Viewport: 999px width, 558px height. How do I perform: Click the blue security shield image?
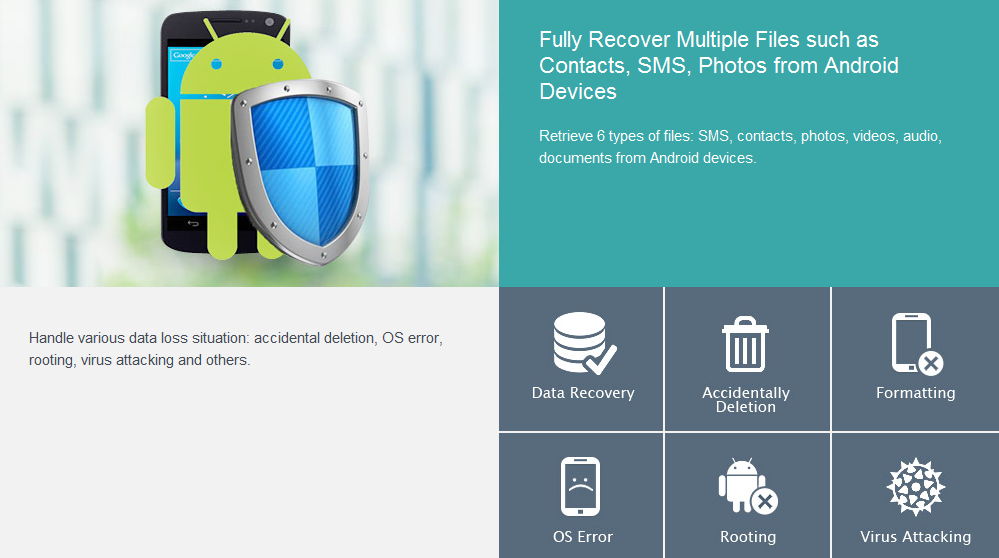[300, 171]
